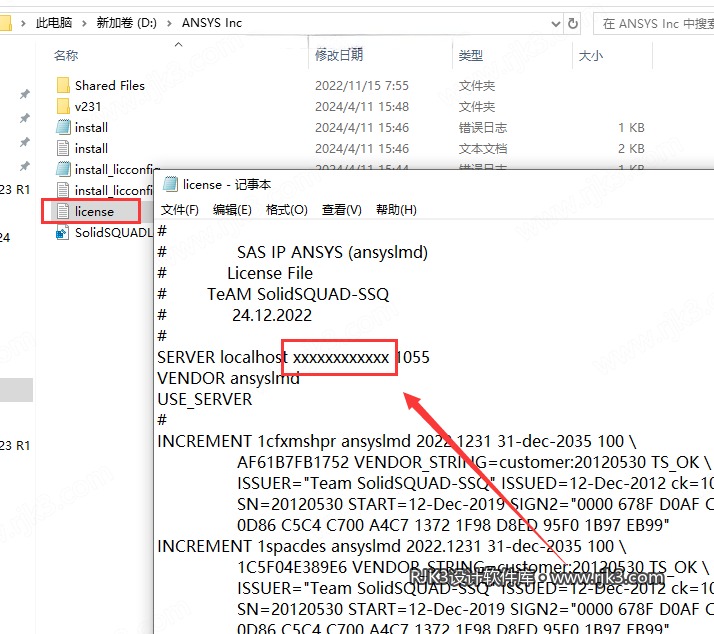Click the Shared Files folder icon

click(63, 85)
